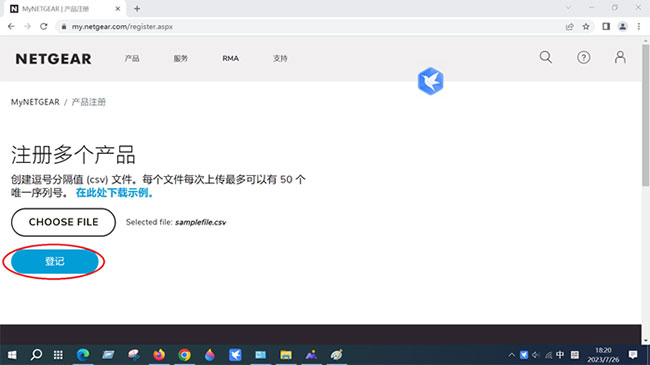Close the MyNETGEAR browser tab
This screenshot has height=365, width=650.
[118, 9]
